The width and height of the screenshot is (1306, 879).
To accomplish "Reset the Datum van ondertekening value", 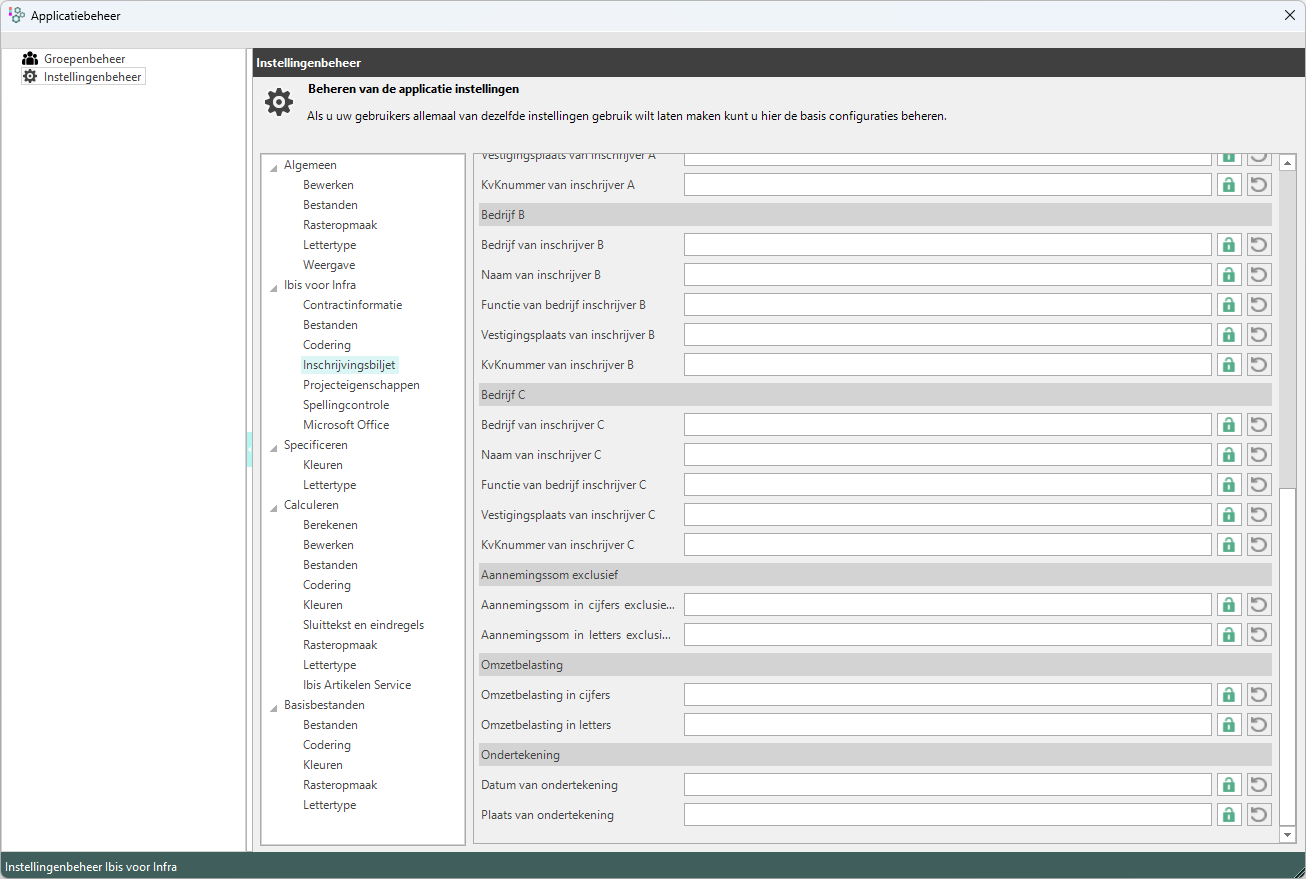I will point(1259,785).
